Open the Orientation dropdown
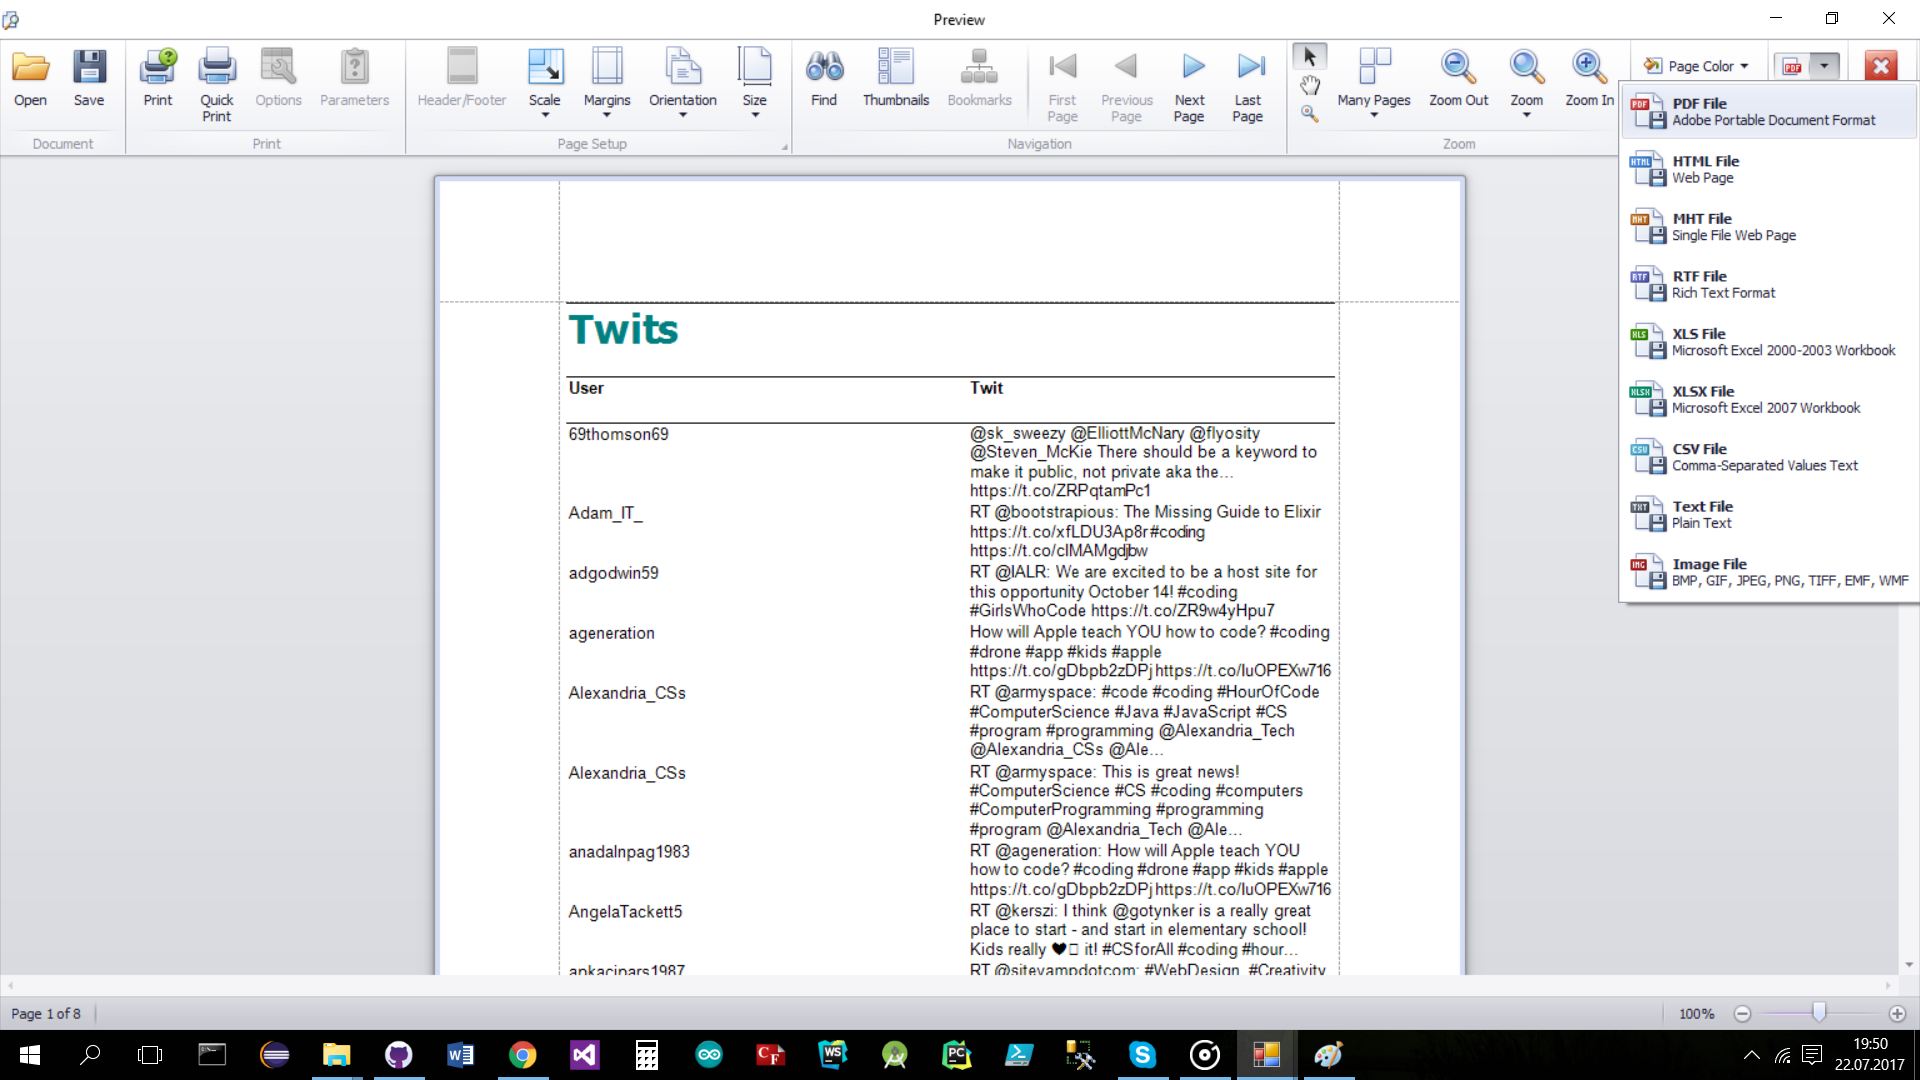 tap(683, 83)
